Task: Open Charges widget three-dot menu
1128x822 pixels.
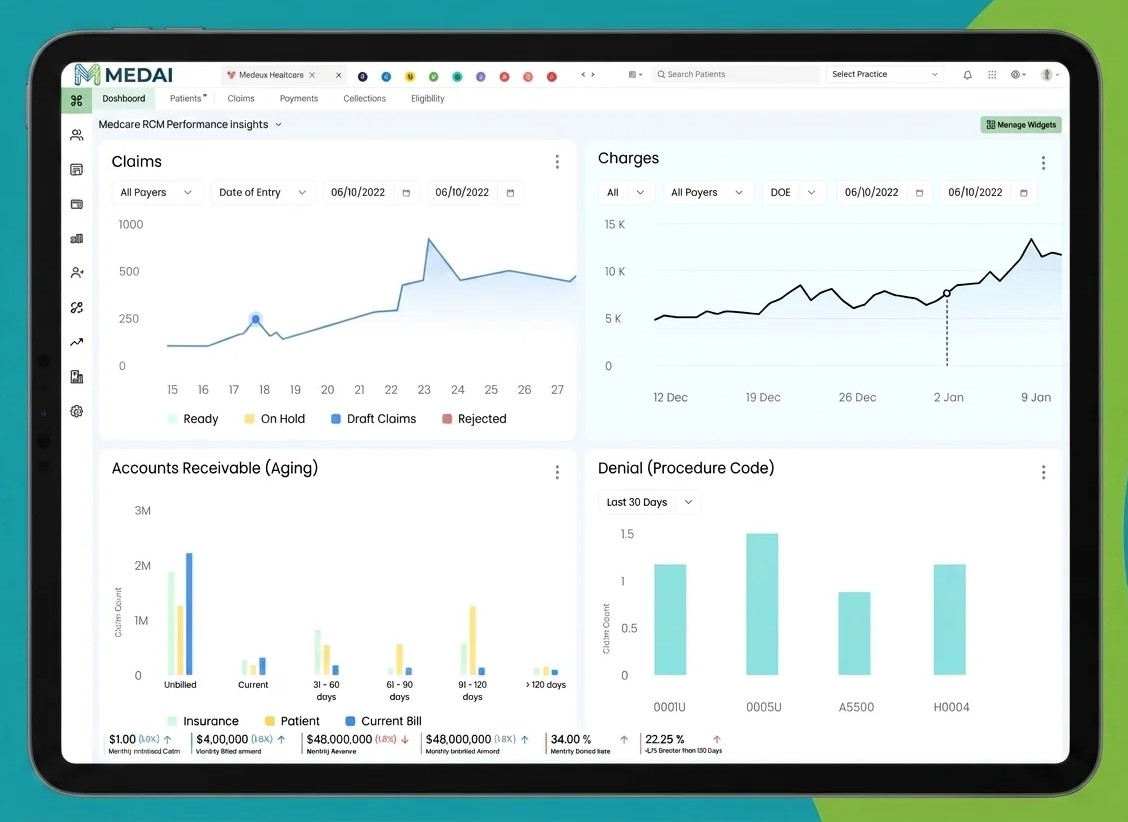Action: point(1043,163)
